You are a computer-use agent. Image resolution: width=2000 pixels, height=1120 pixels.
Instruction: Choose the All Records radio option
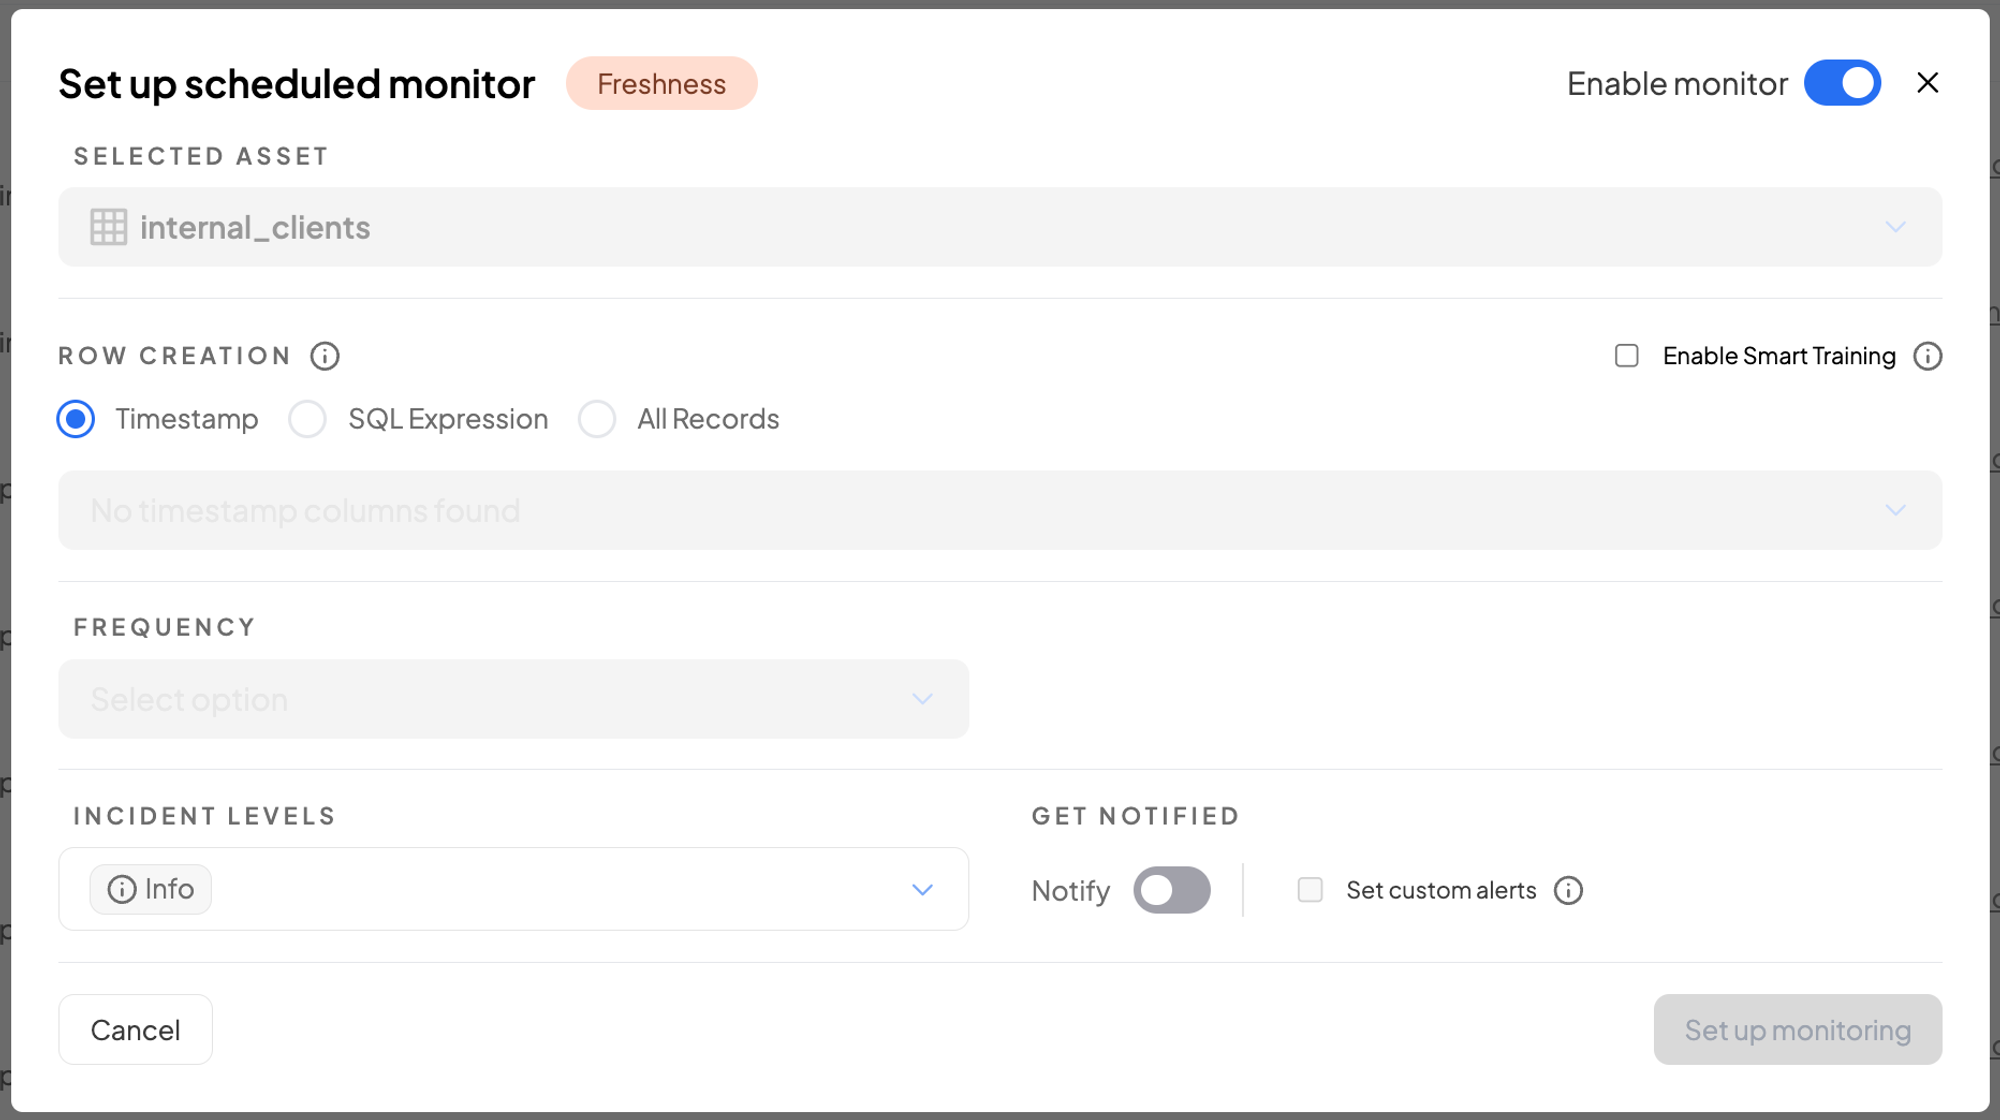pos(597,419)
